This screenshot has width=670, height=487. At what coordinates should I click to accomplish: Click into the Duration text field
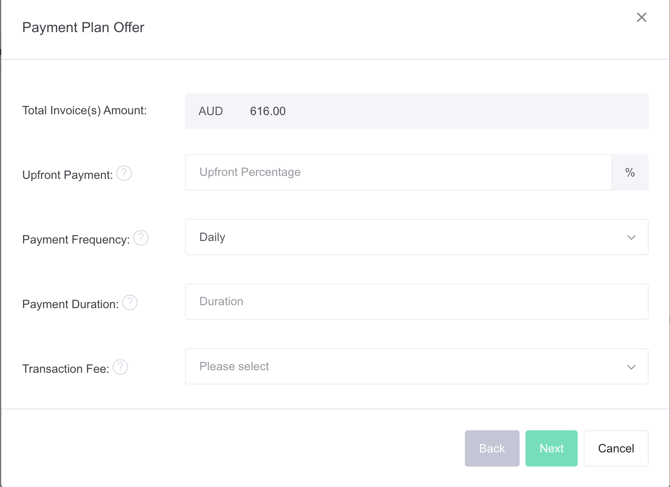(x=416, y=301)
